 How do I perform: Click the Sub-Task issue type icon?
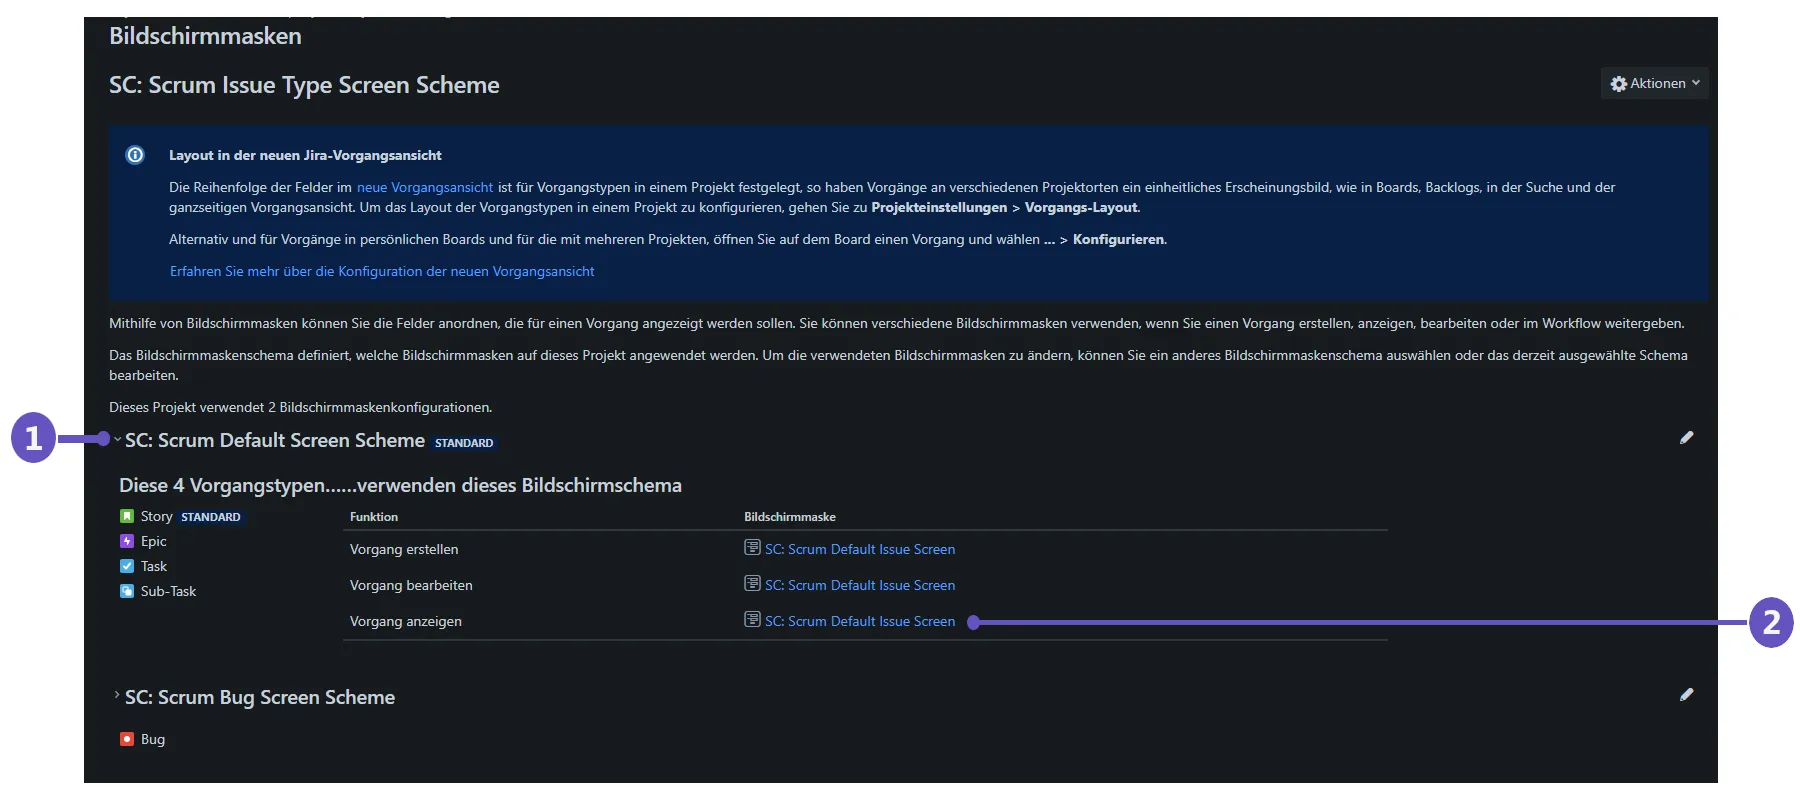[127, 591]
